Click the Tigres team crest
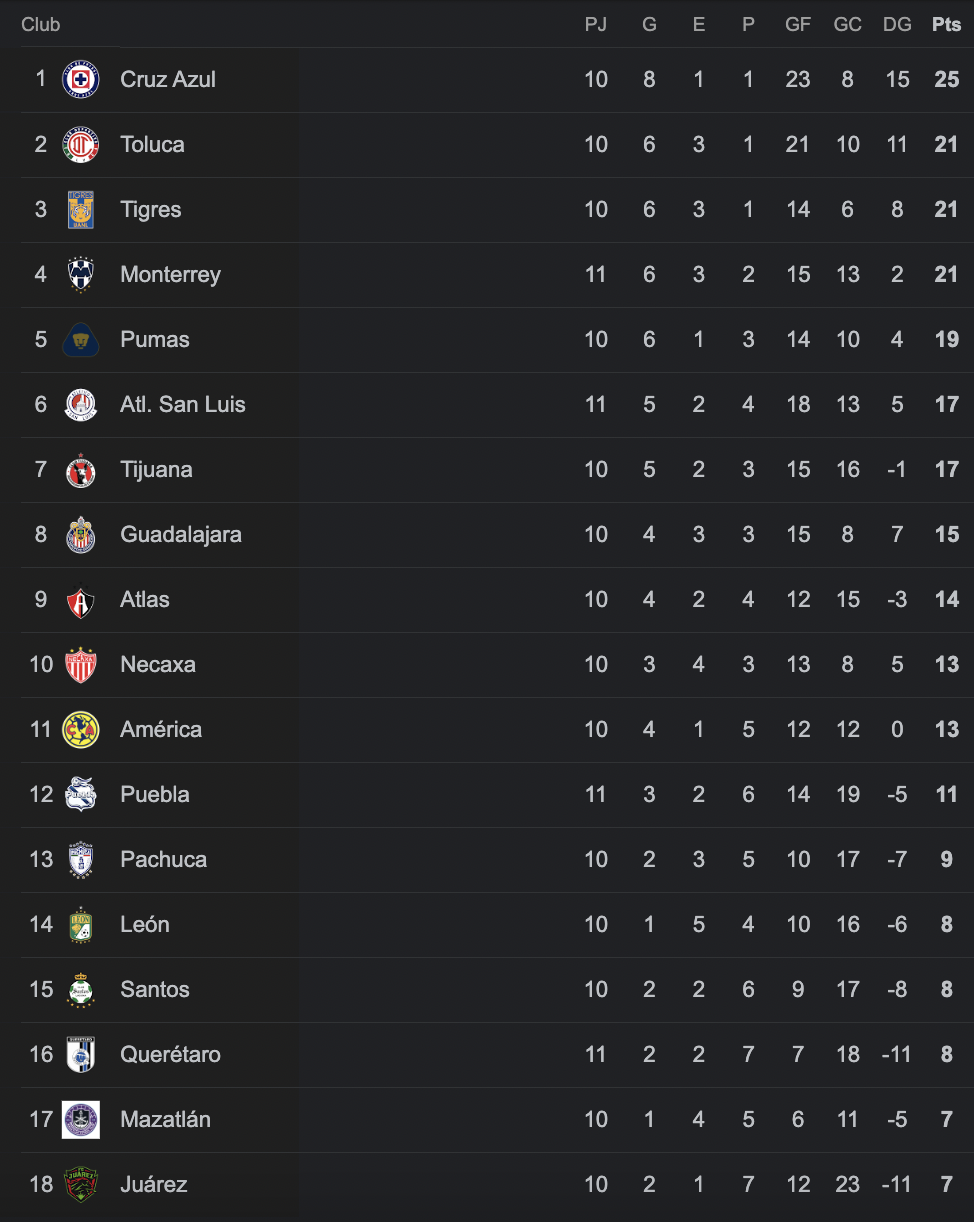The image size is (974, 1222). coord(81,210)
